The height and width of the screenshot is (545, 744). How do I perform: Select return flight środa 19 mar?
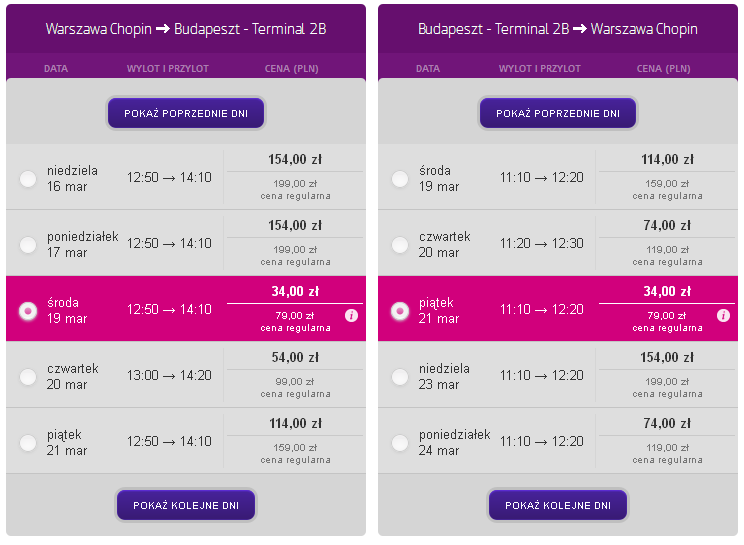pos(400,179)
